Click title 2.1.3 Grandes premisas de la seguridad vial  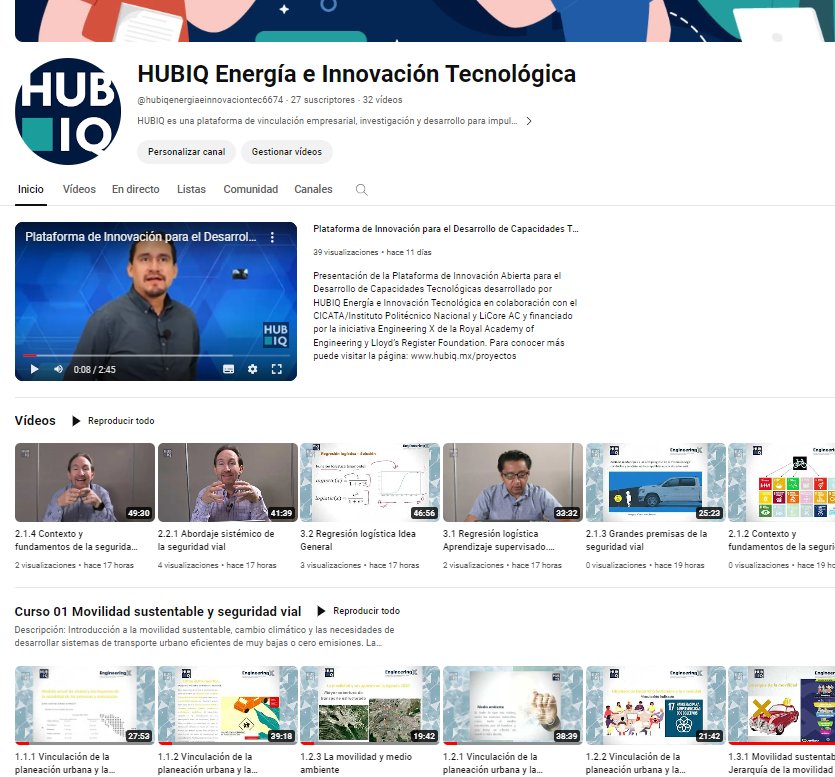tap(646, 540)
